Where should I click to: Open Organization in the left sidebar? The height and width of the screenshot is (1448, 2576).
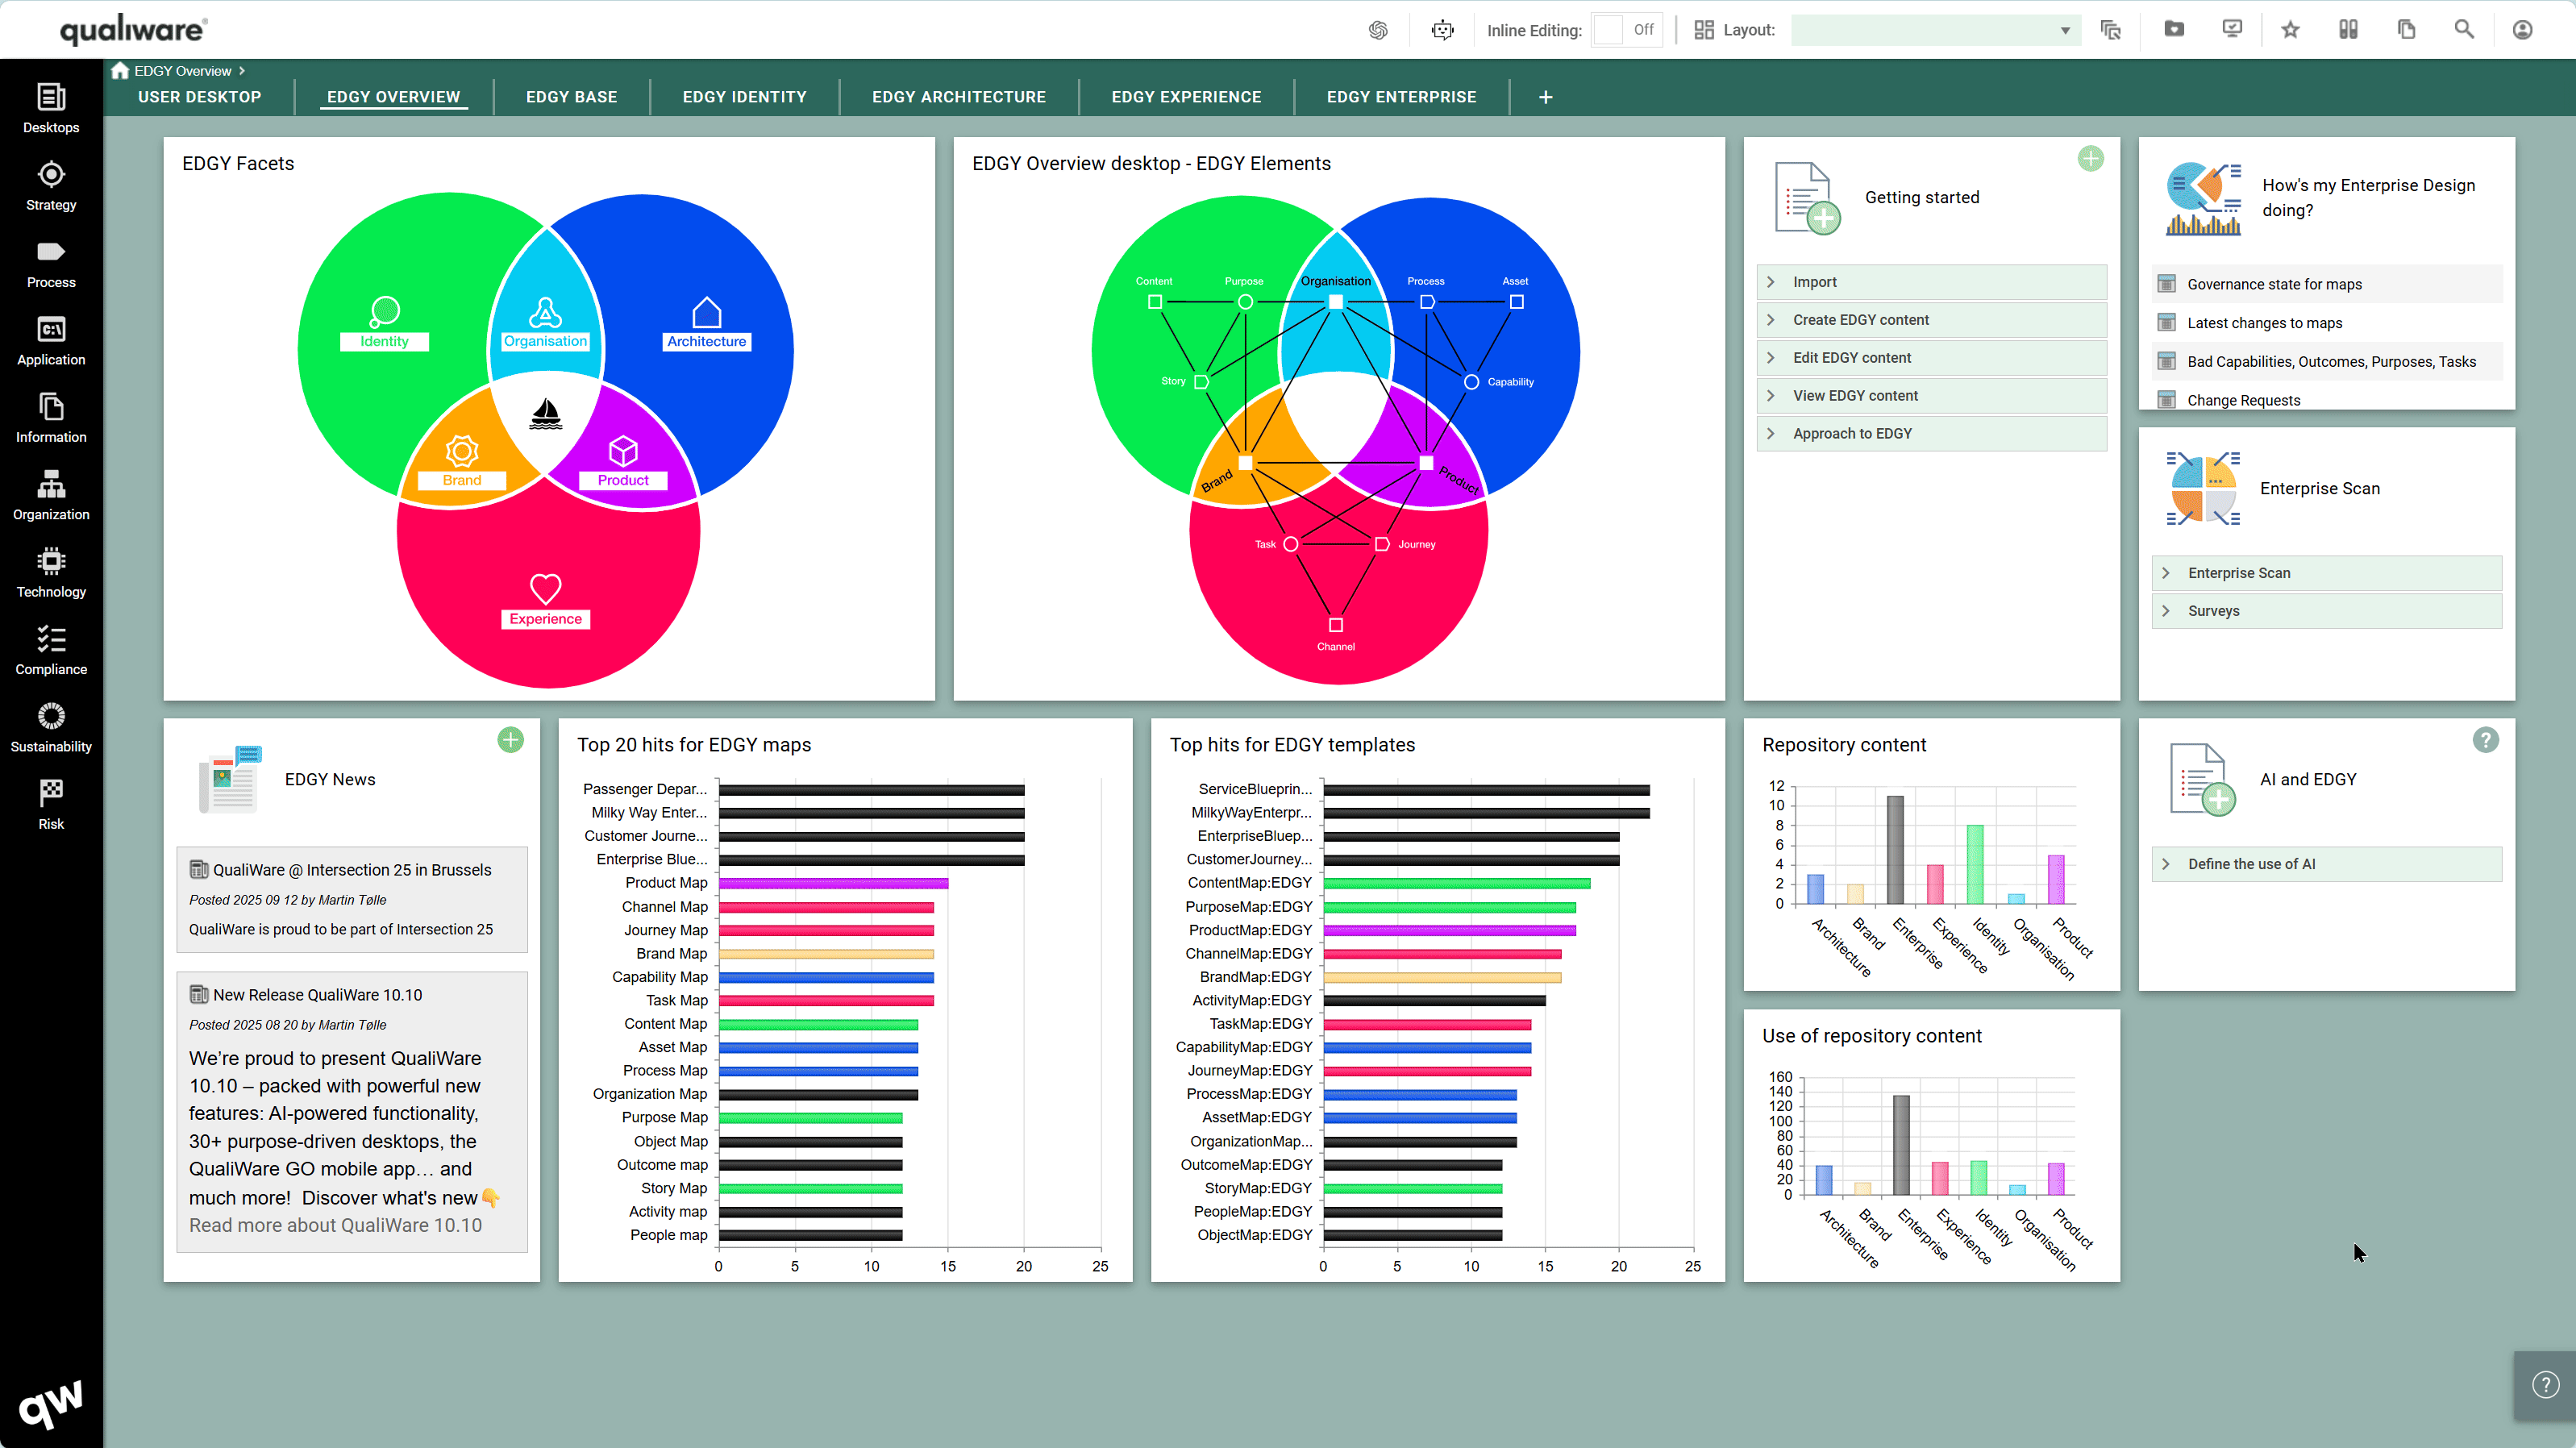tap(51, 496)
